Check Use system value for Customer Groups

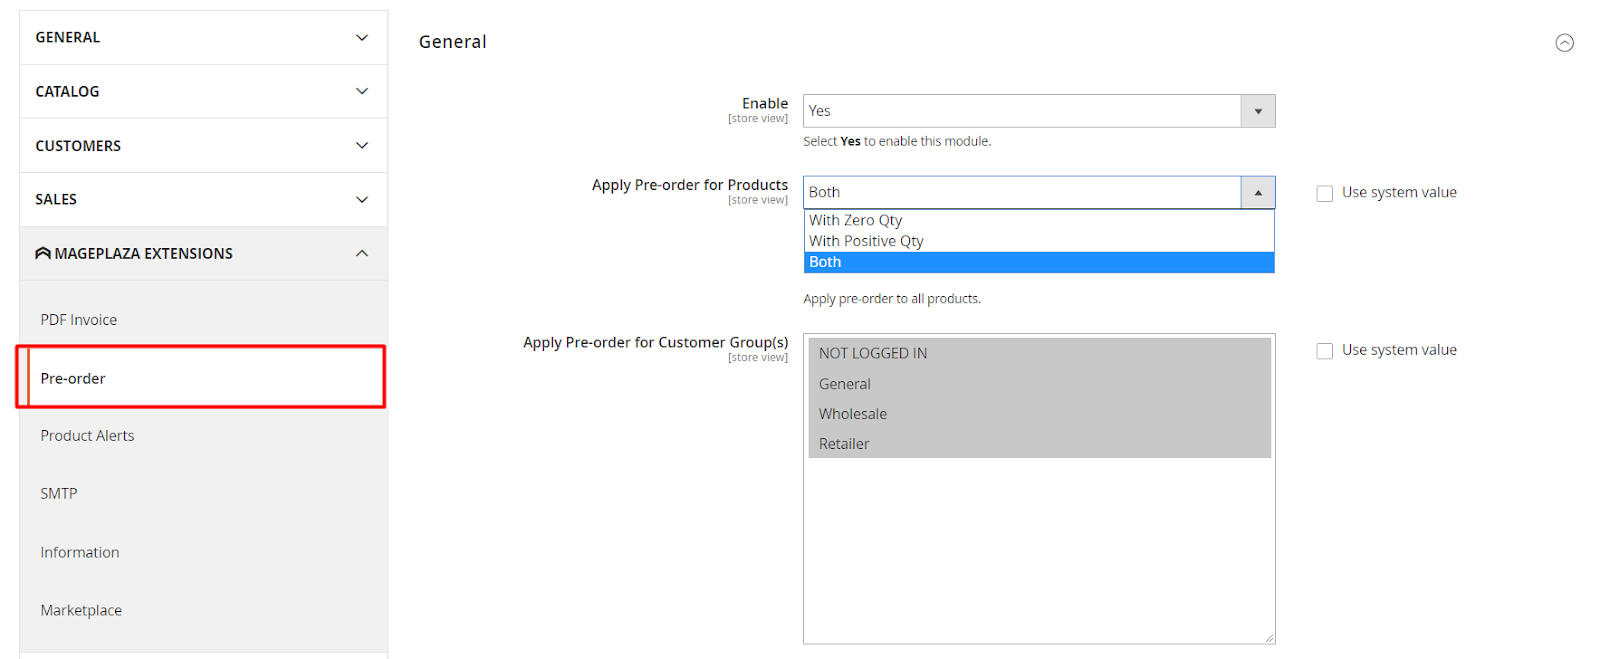(x=1325, y=351)
